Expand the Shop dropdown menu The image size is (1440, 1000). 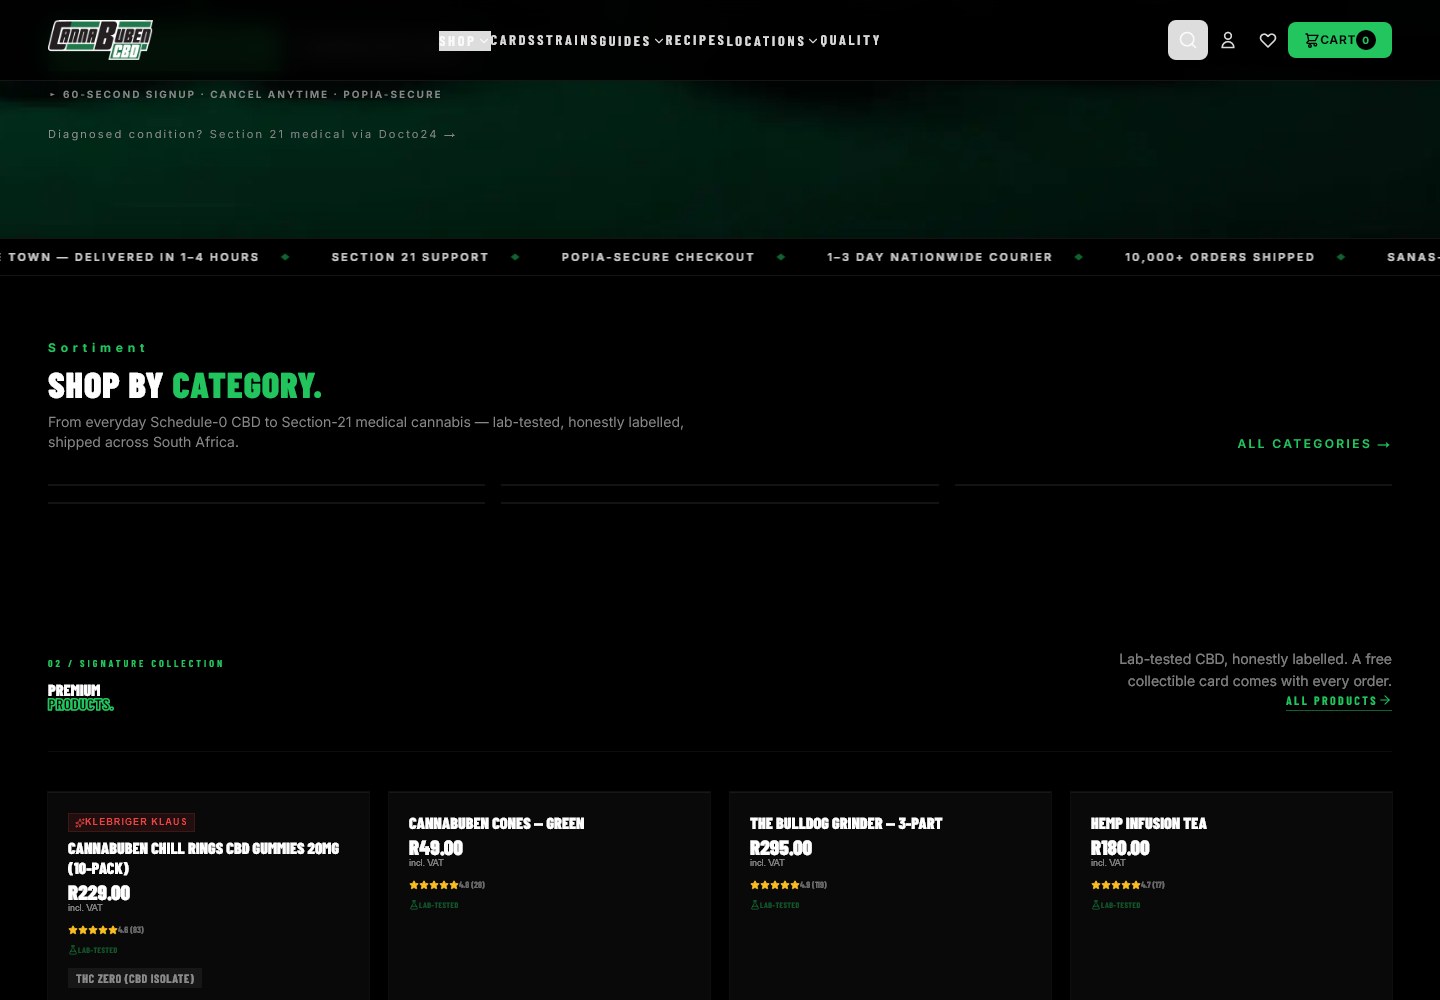click(x=465, y=41)
